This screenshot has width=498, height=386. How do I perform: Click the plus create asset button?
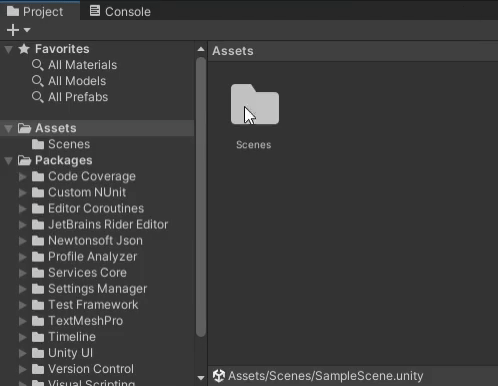pos(13,30)
